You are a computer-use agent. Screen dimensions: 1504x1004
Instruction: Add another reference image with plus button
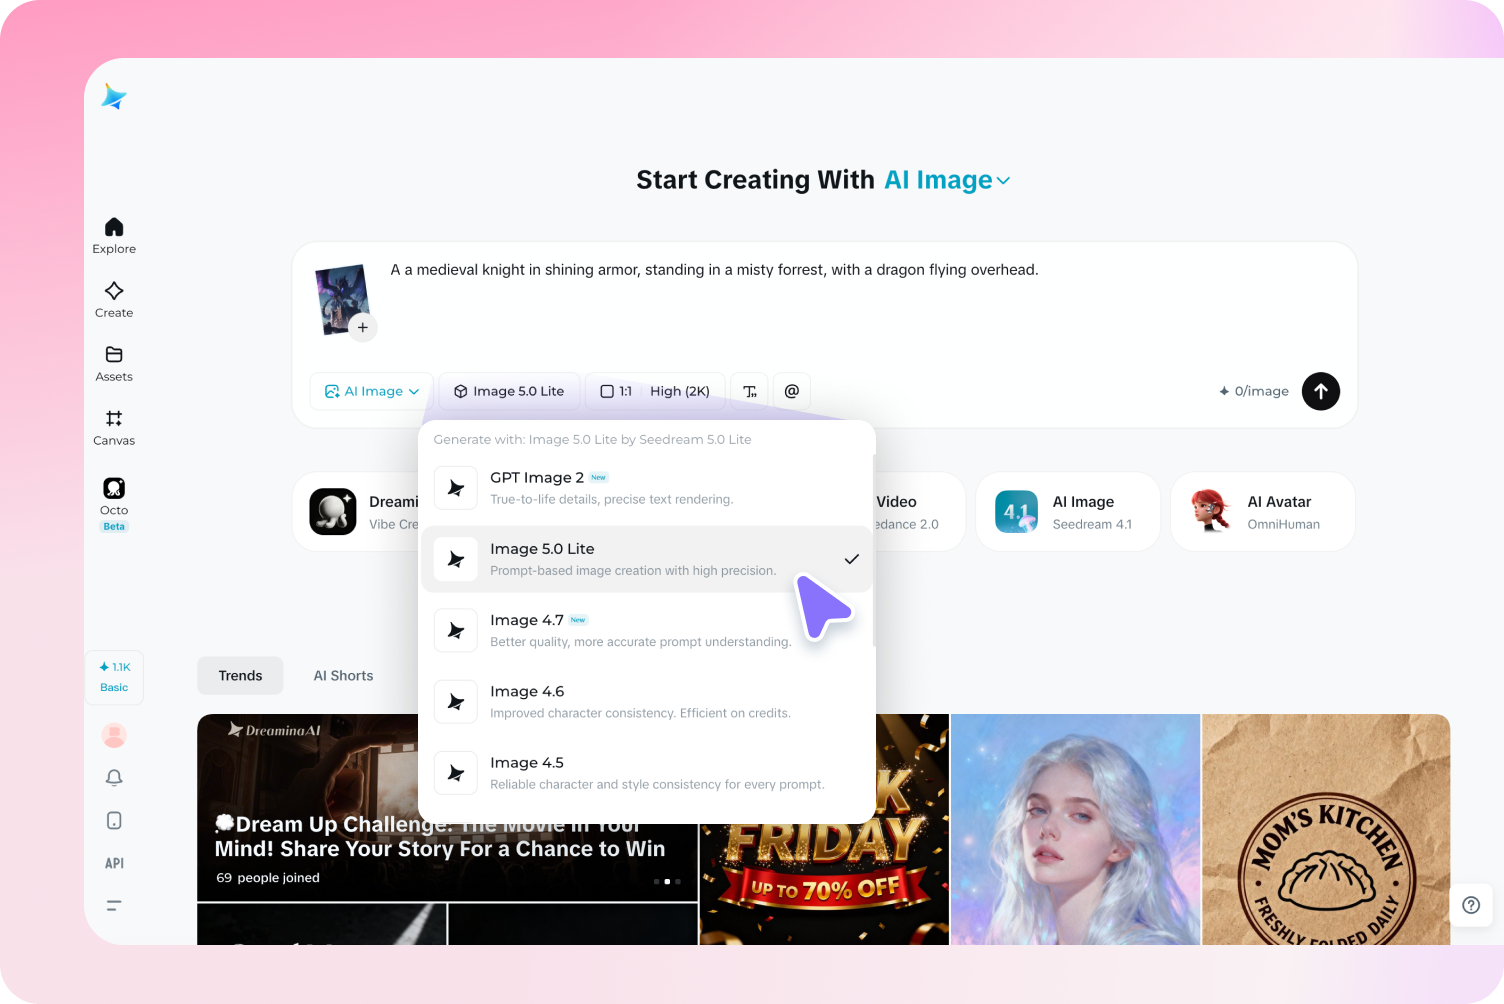pos(363,327)
